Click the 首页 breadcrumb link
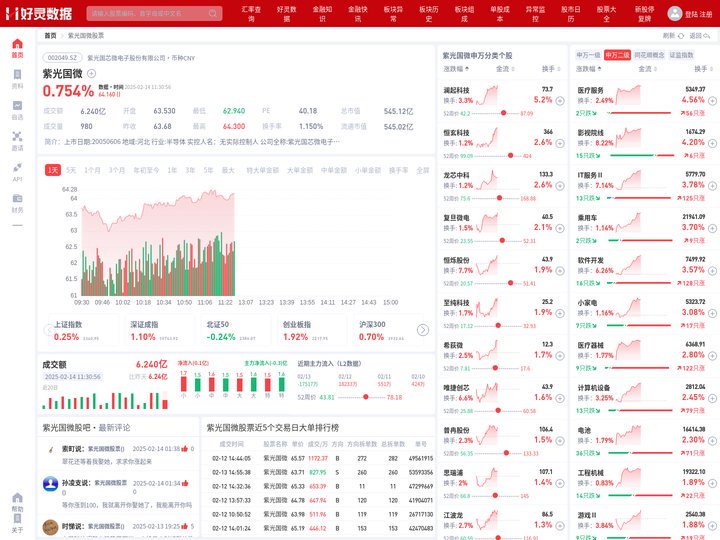This screenshot has width=720, height=540. click(x=51, y=35)
